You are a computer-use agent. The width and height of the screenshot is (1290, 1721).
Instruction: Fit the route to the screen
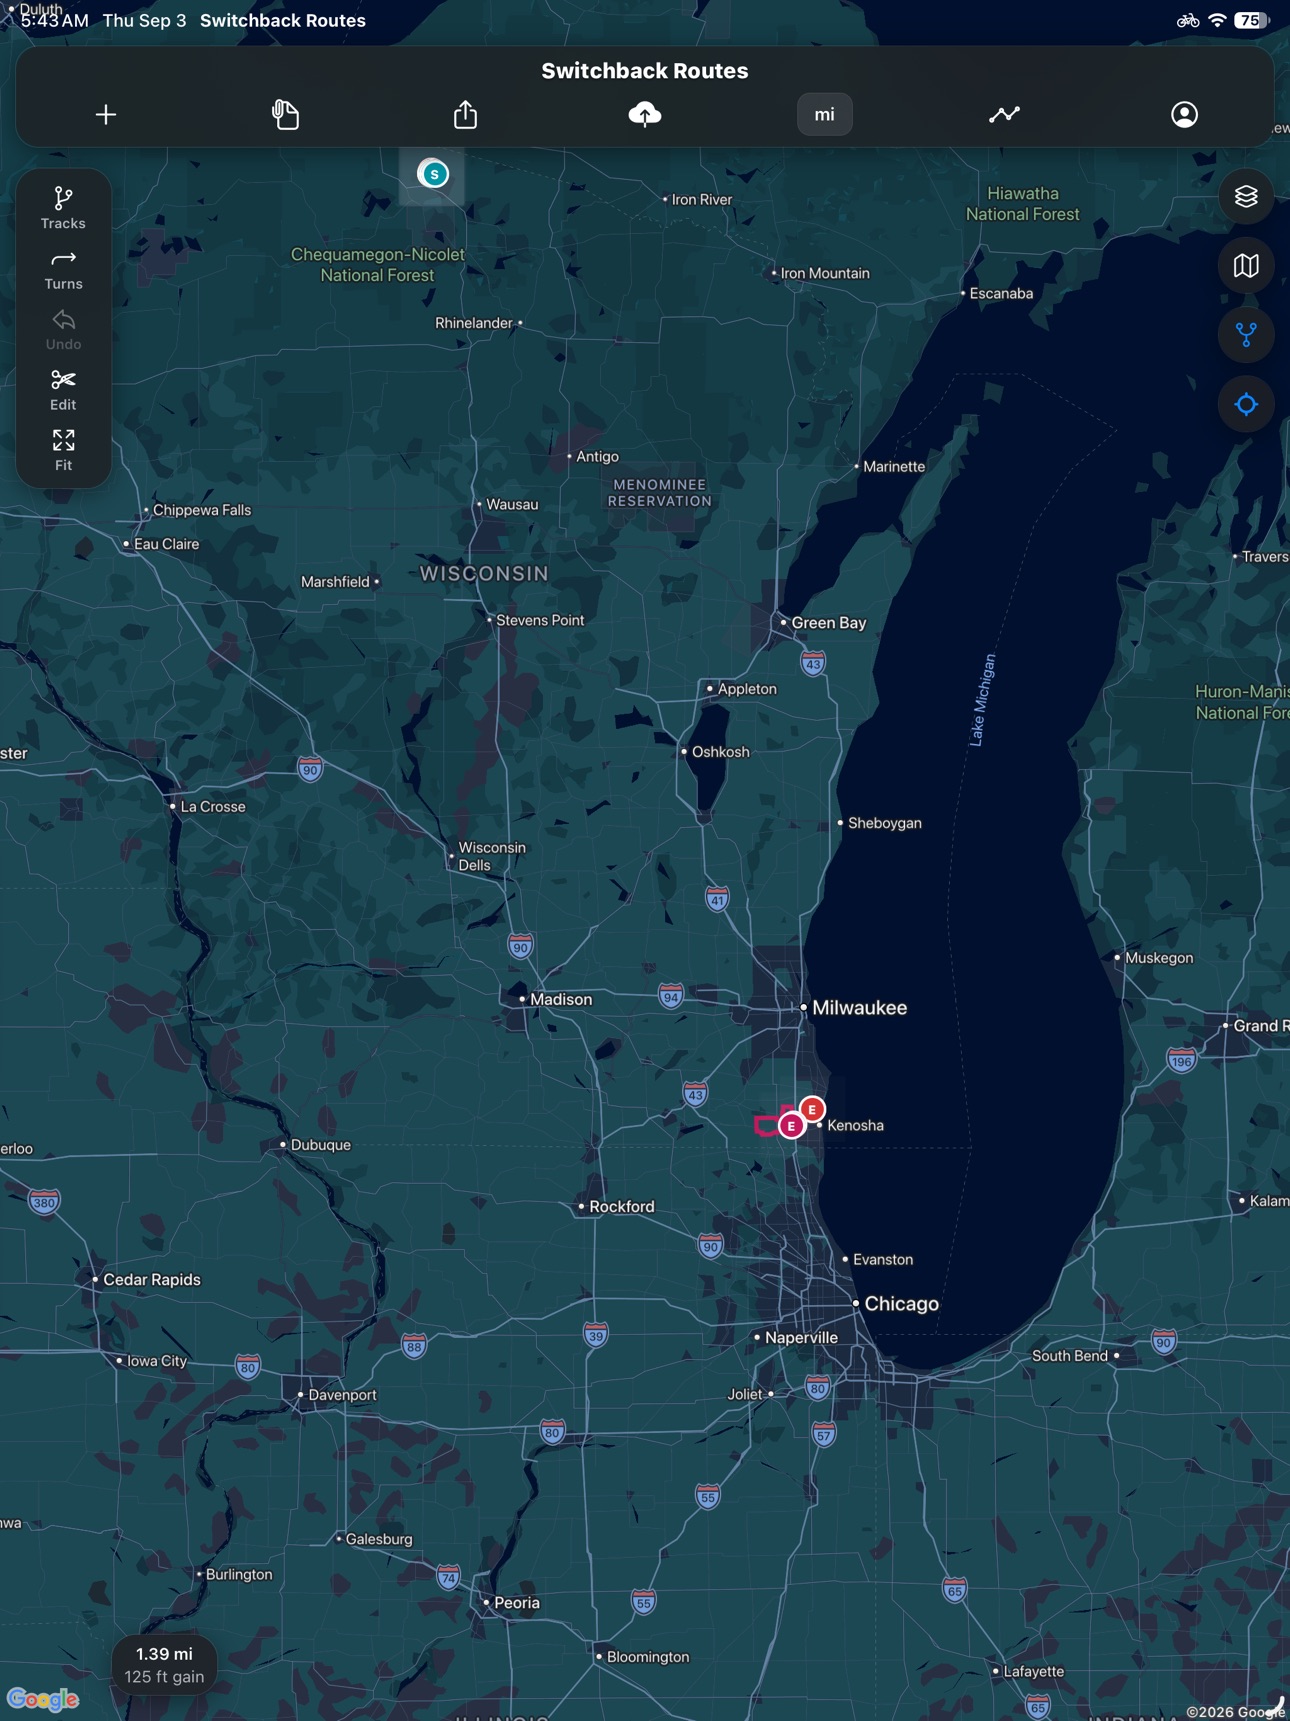(x=63, y=450)
